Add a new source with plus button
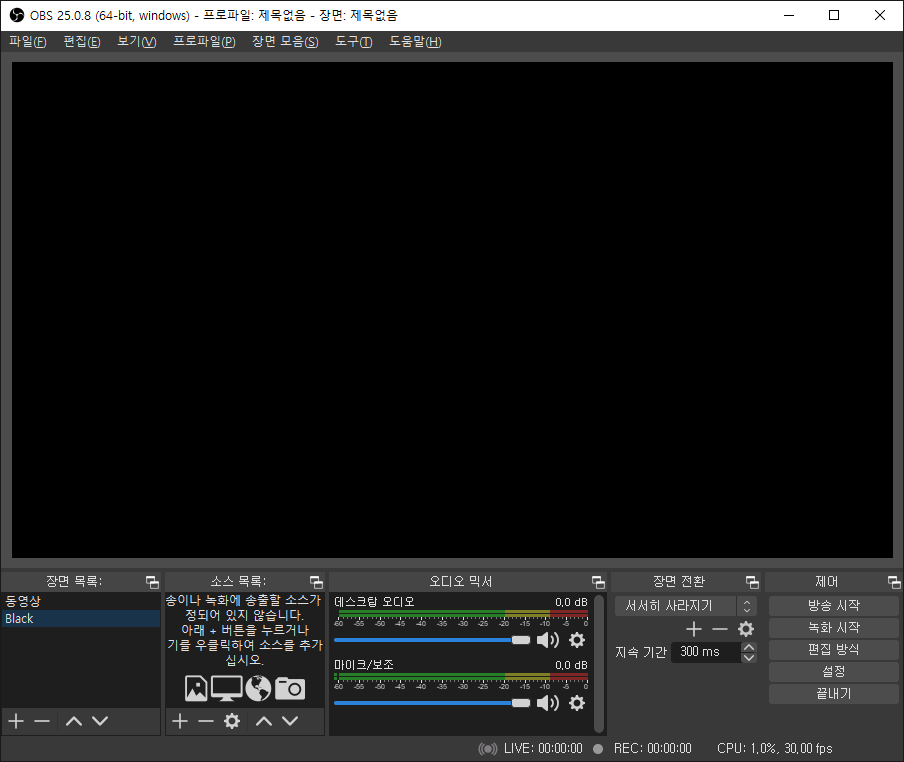904x762 pixels. coord(180,721)
